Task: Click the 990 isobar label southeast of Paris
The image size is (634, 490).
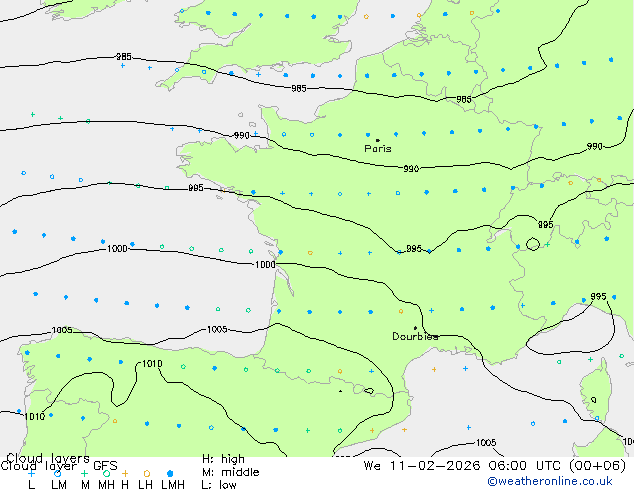Action: tap(411, 169)
